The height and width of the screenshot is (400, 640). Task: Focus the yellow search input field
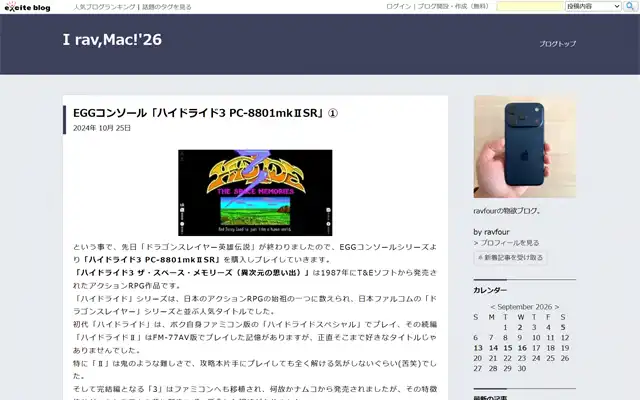530,6
